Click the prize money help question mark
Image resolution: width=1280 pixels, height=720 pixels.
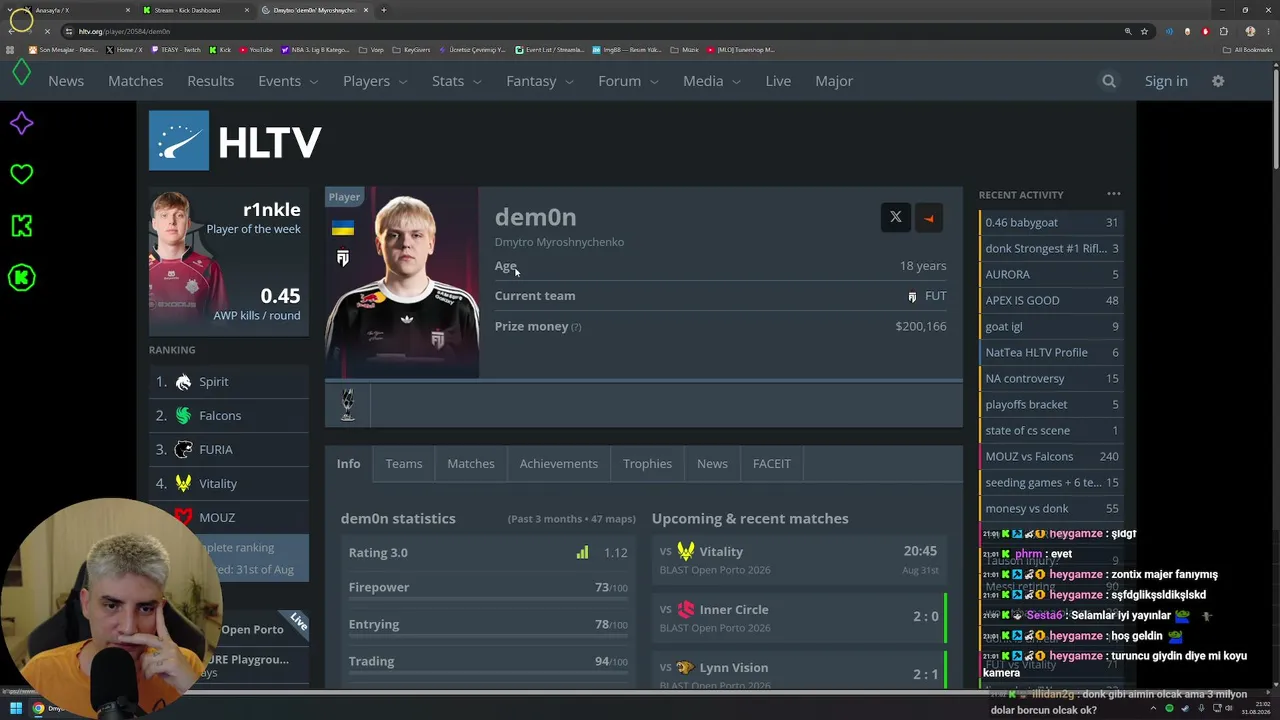pyautogui.click(x=576, y=327)
